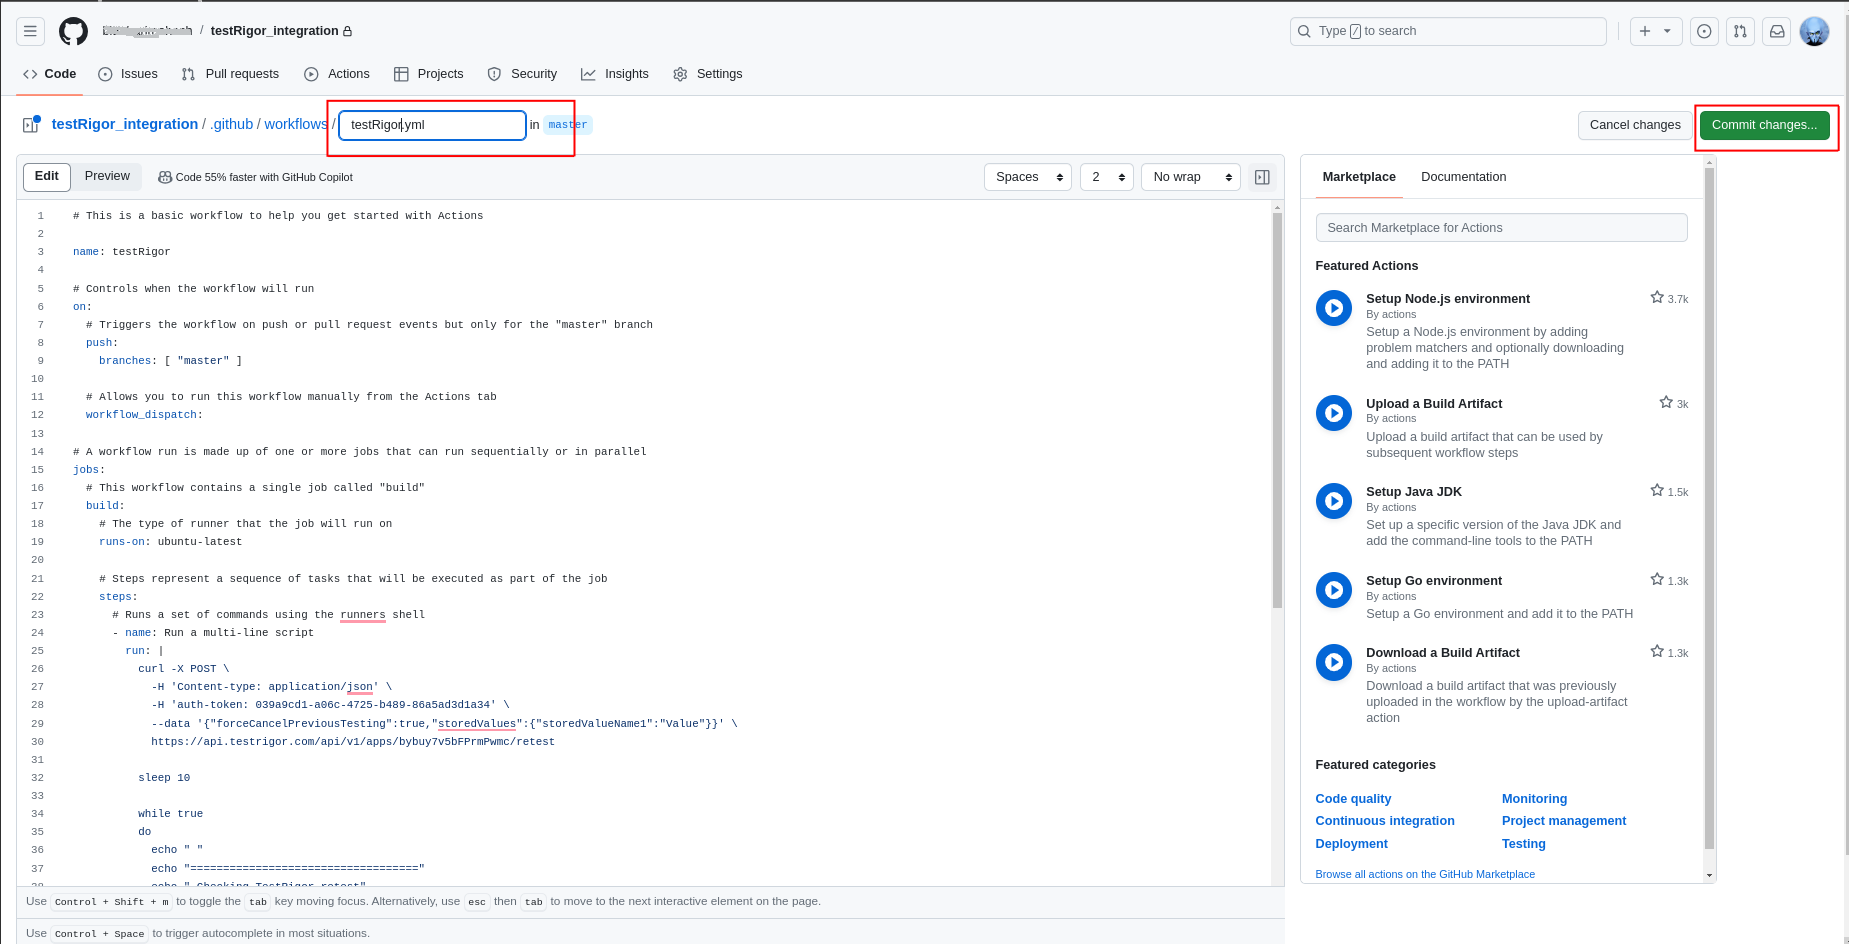Open the notifications inbox icon

coord(1777,31)
